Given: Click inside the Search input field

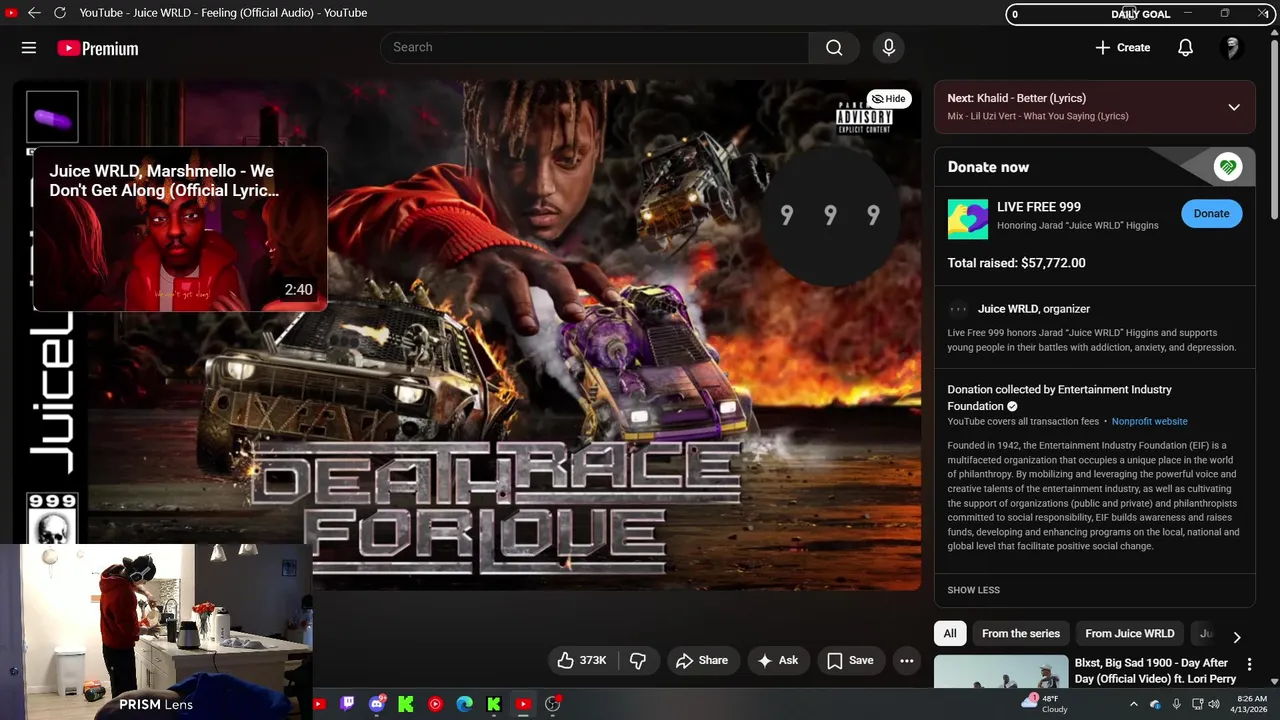Looking at the screenshot, I should click(595, 47).
